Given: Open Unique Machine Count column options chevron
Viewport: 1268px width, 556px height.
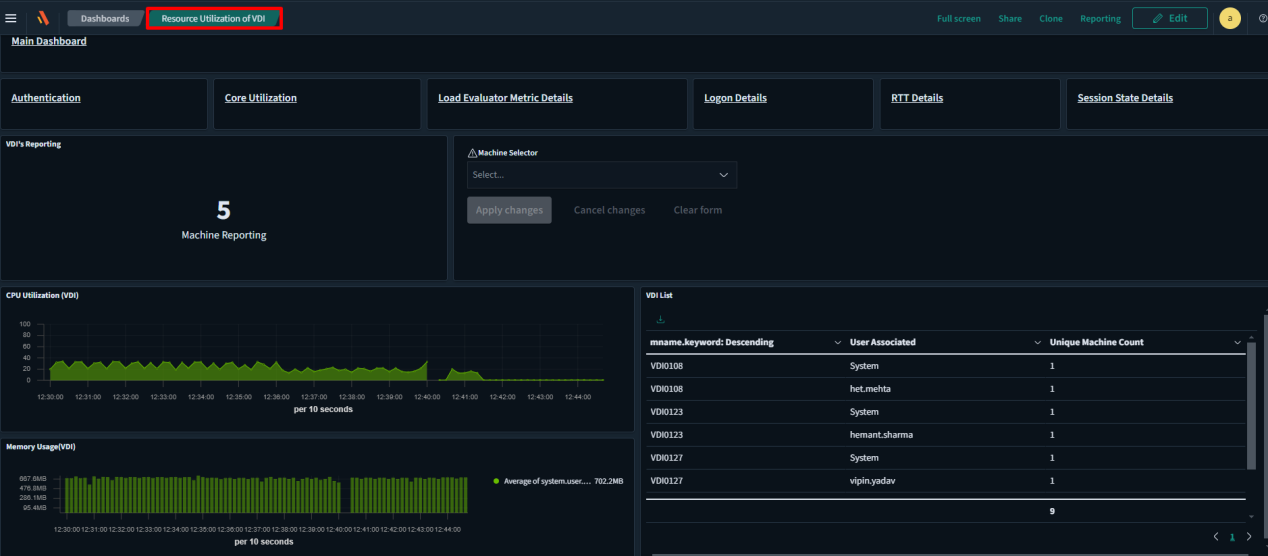Looking at the screenshot, I should coord(1237,343).
